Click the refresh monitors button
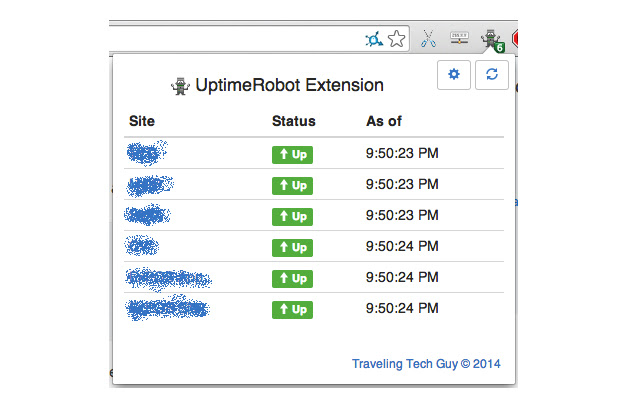Screen dimensions: 640x400 coord(492,75)
